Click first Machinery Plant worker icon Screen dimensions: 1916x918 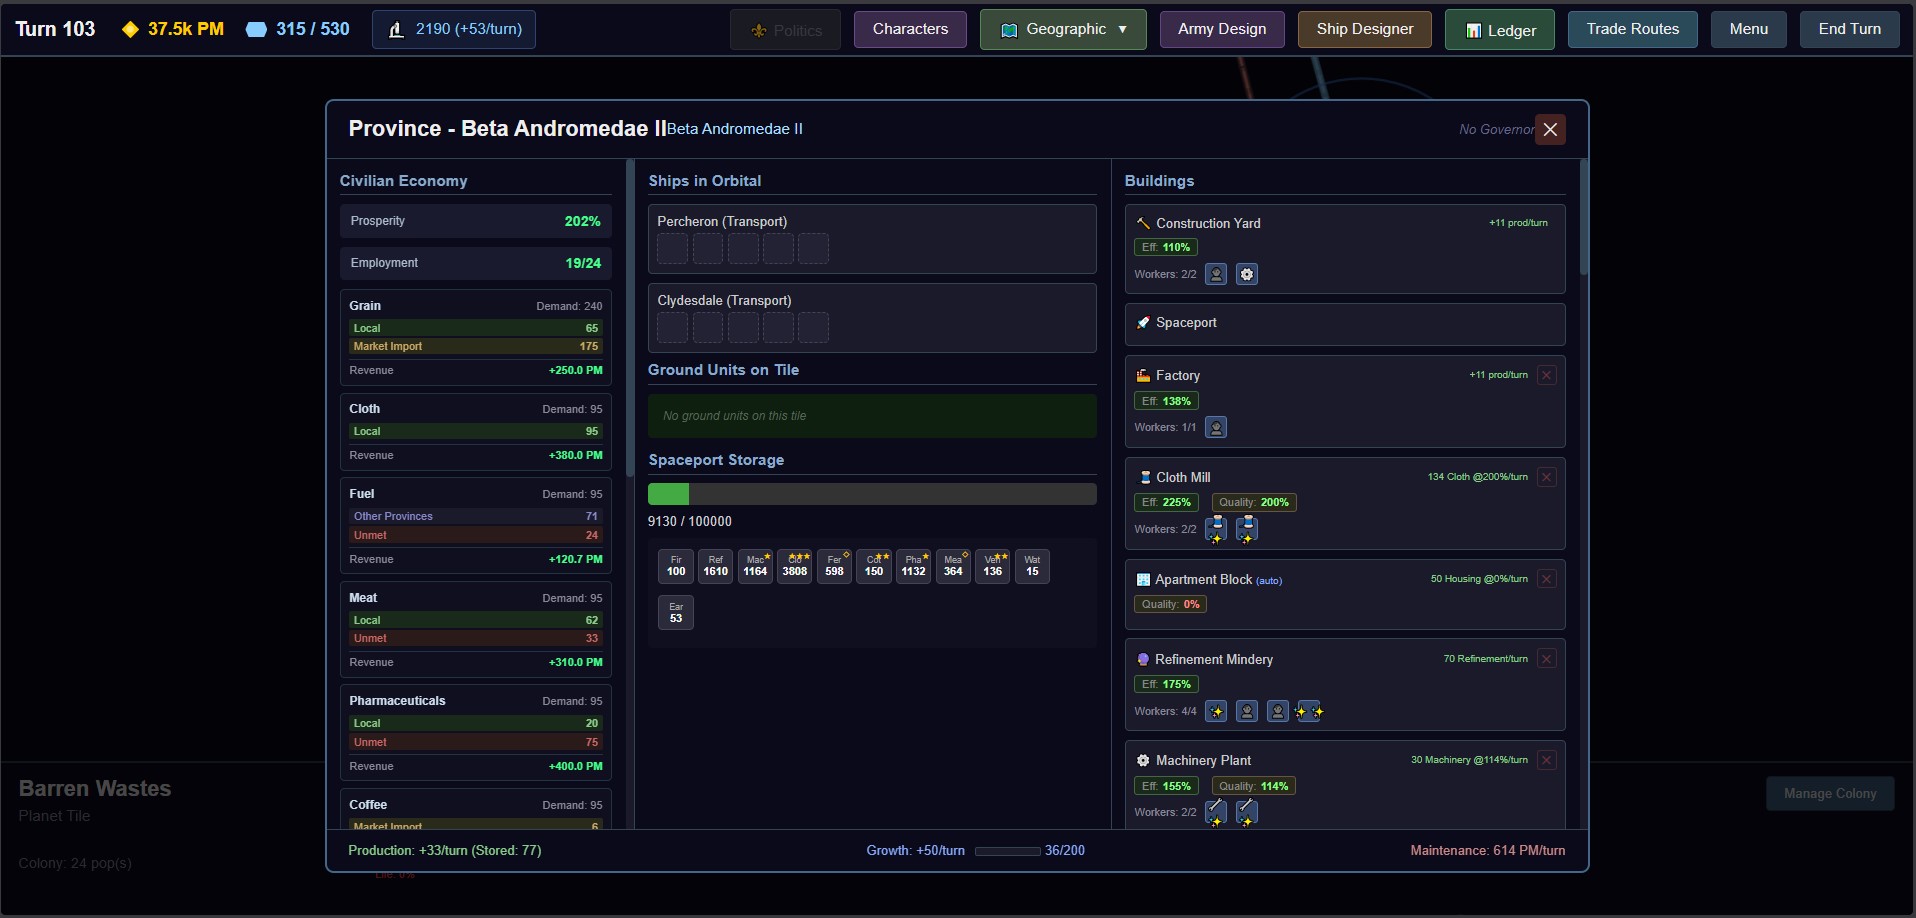click(1216, 812)
